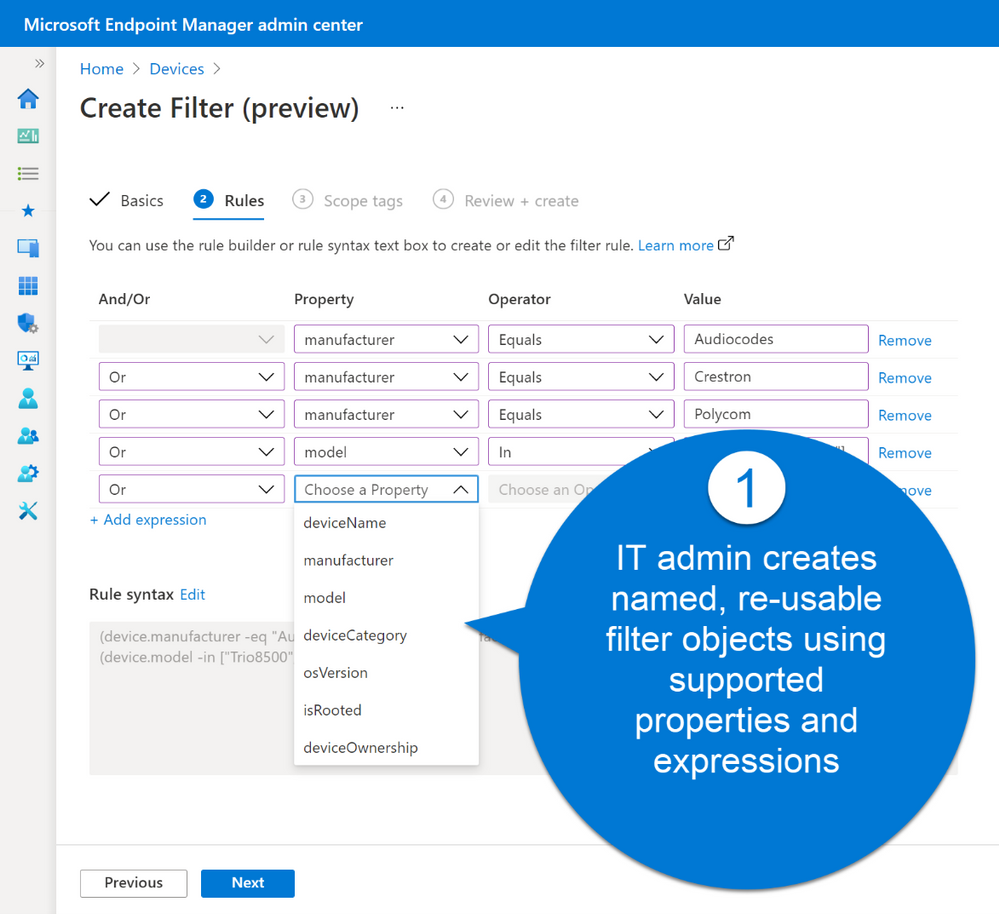Open Tenant administration gear-person icon
The height and width of the screenshot is (914, 999).
28,473
